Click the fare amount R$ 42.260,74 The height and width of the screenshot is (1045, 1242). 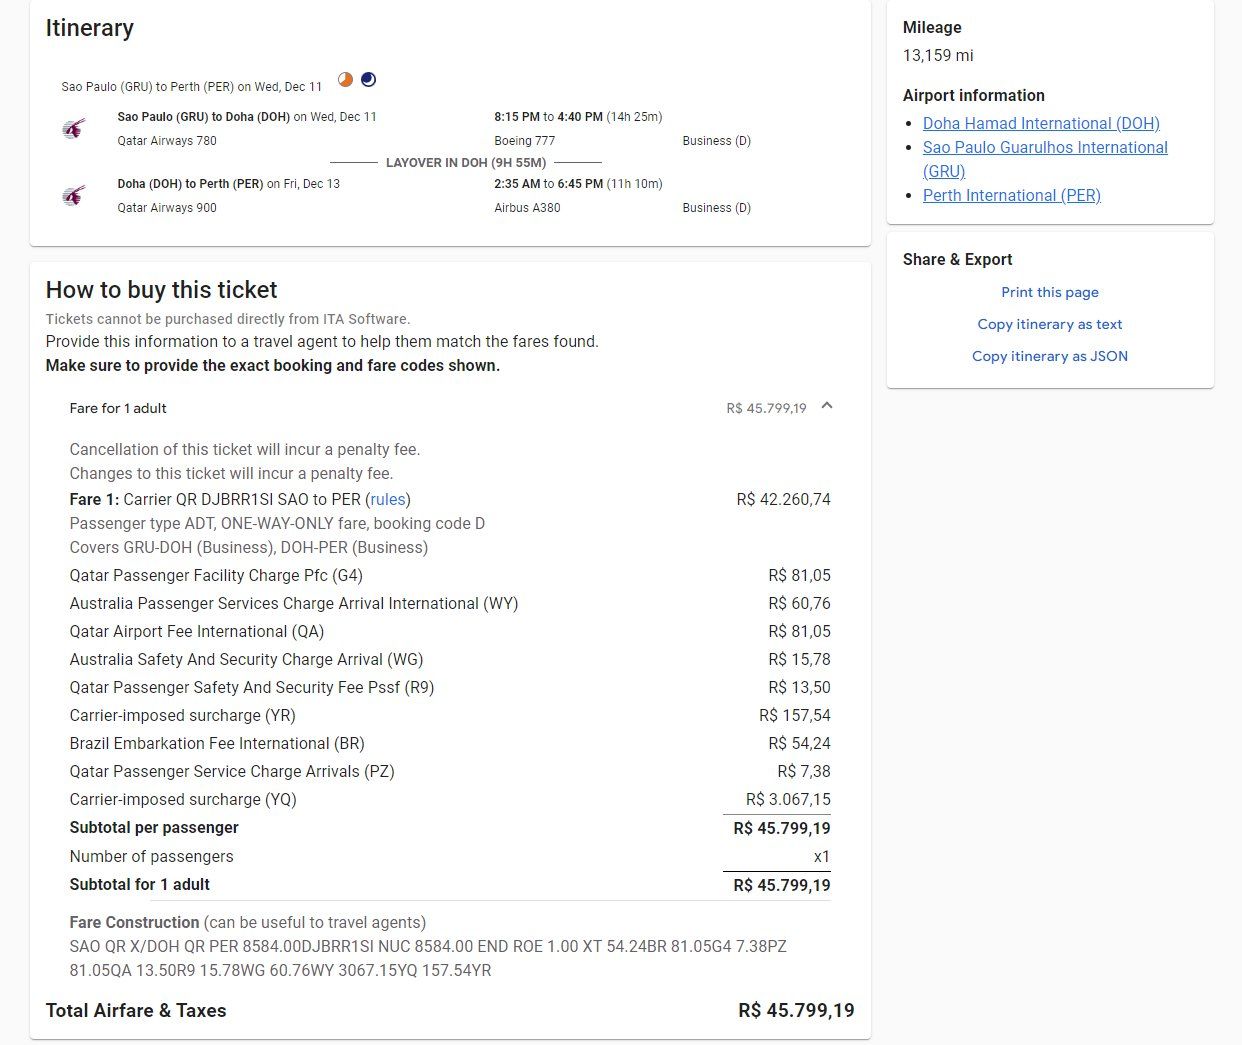coord(783,499)
